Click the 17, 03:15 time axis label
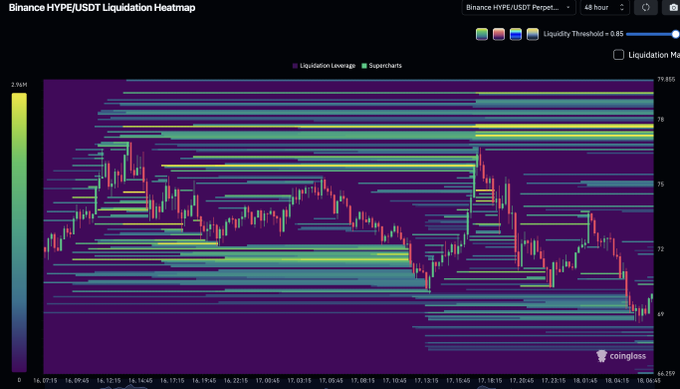This screenshot has width=680, height=389. tap(299, 381)
